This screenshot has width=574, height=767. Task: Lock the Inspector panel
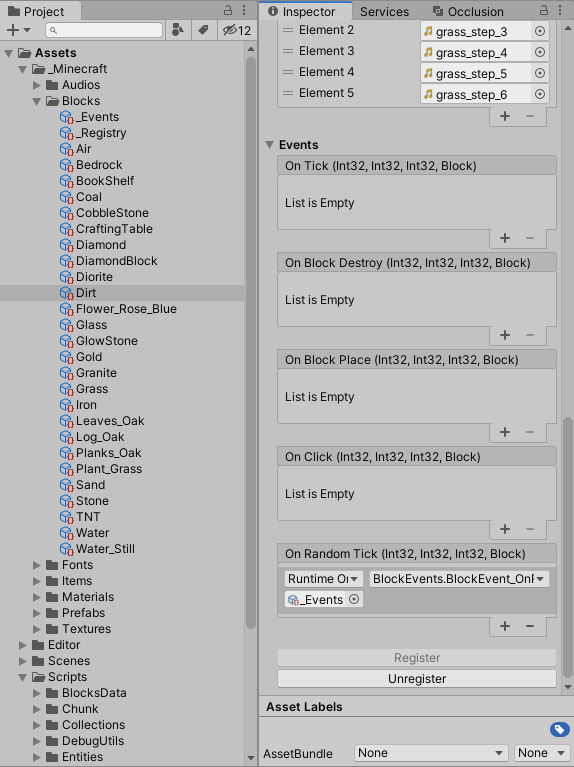(544, 10)
